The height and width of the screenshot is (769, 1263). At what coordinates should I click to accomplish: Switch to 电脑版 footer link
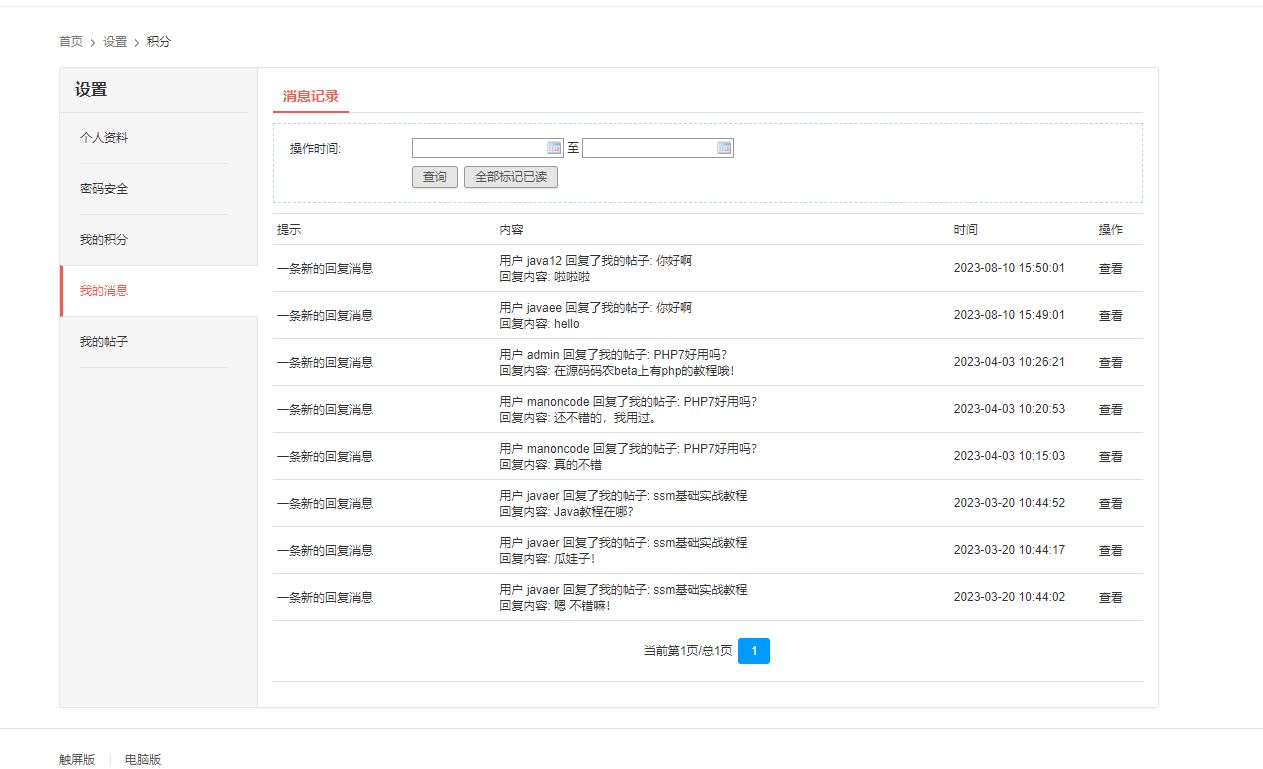tap(143, 760)
